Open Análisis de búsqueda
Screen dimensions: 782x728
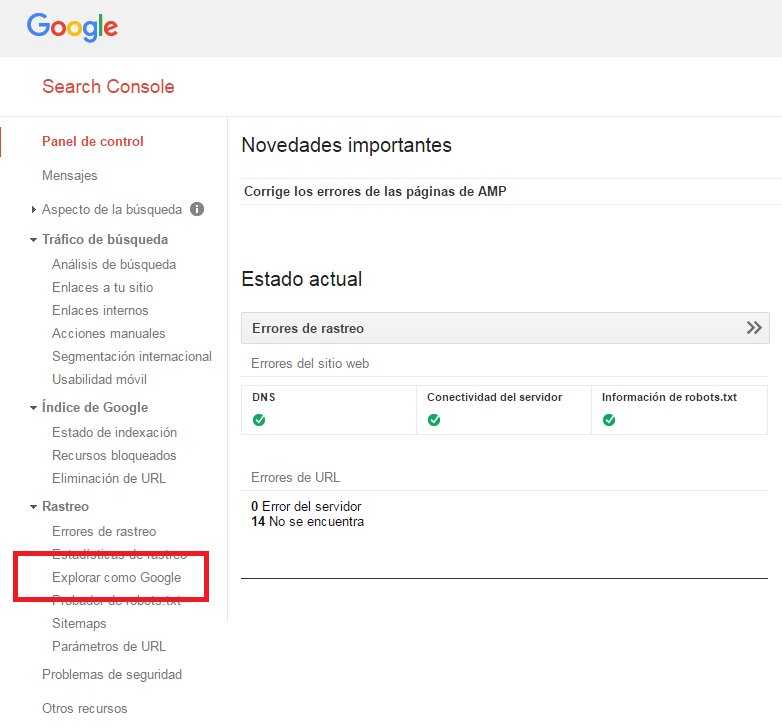[x=114, y=264]
